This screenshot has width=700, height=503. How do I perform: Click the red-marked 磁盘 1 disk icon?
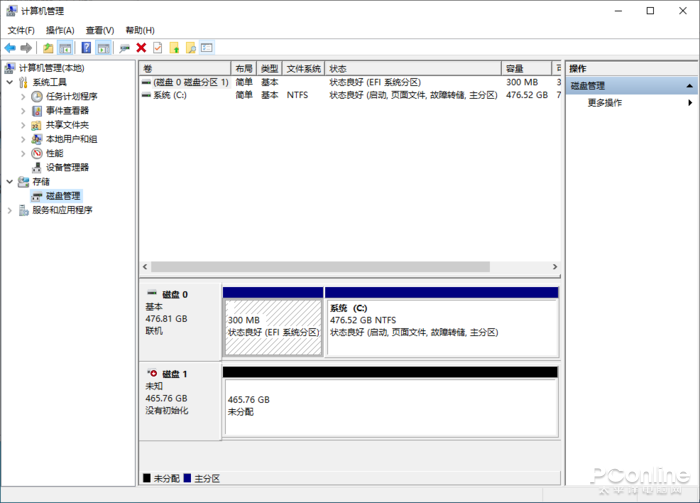(152, 373)
